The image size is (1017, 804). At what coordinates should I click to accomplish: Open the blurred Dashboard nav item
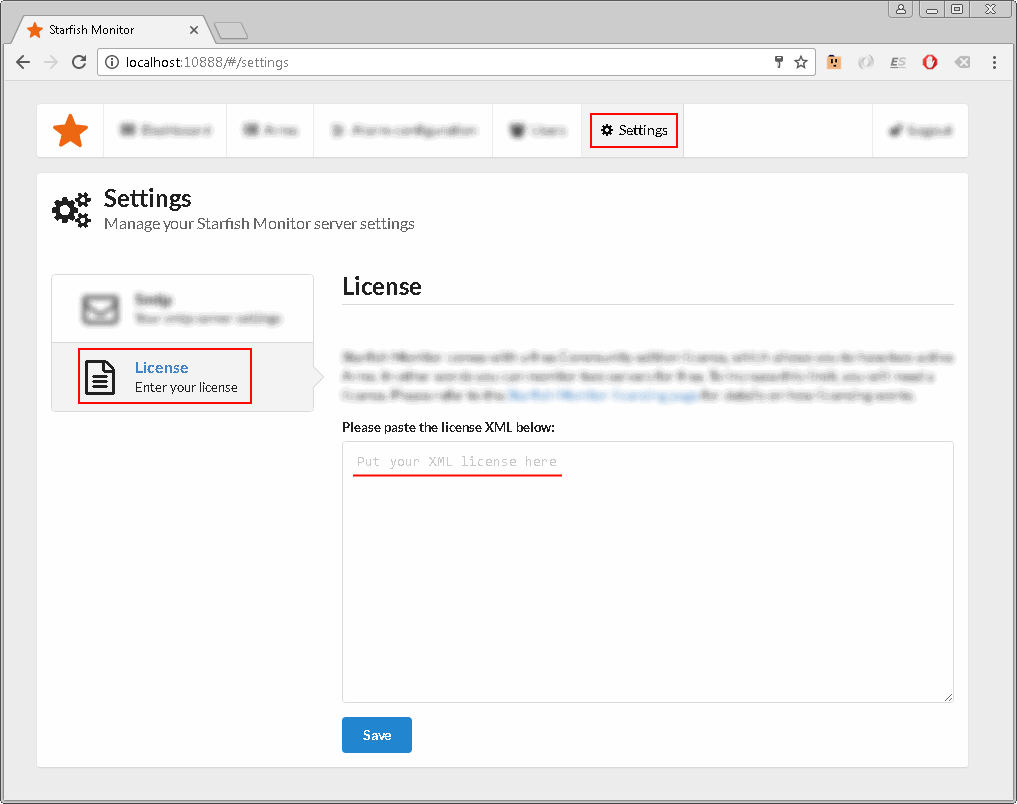coord(165,130)
